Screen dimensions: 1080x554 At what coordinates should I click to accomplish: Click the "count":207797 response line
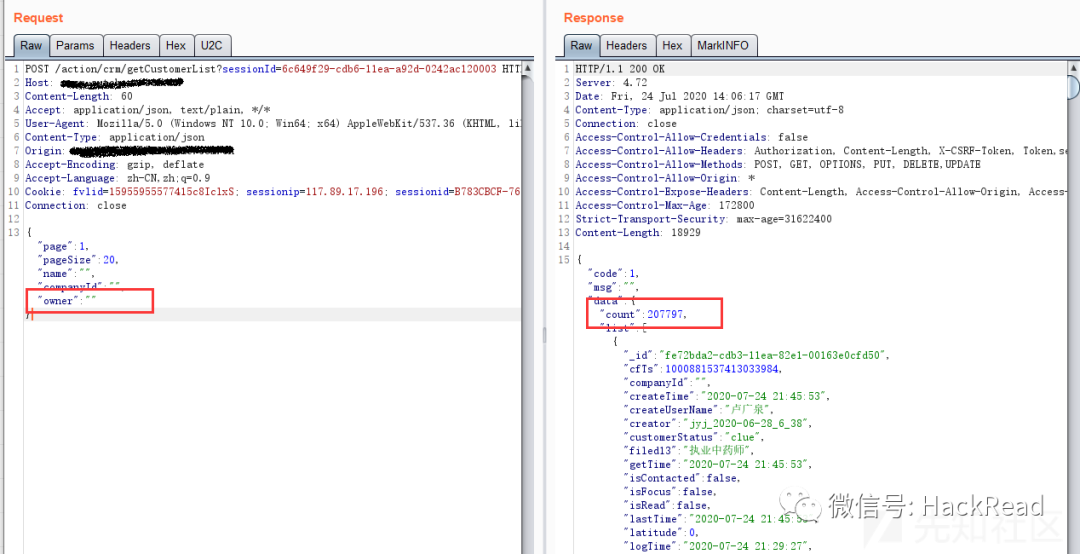tap(643, 315)
